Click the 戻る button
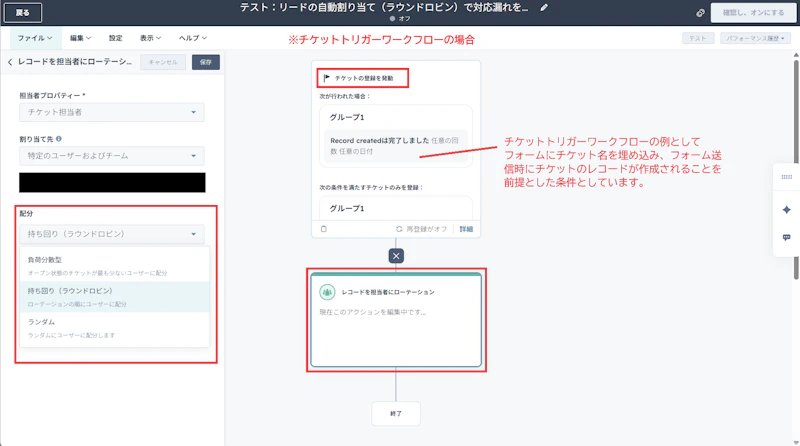The image size is (800, 446). click(22, 13)
